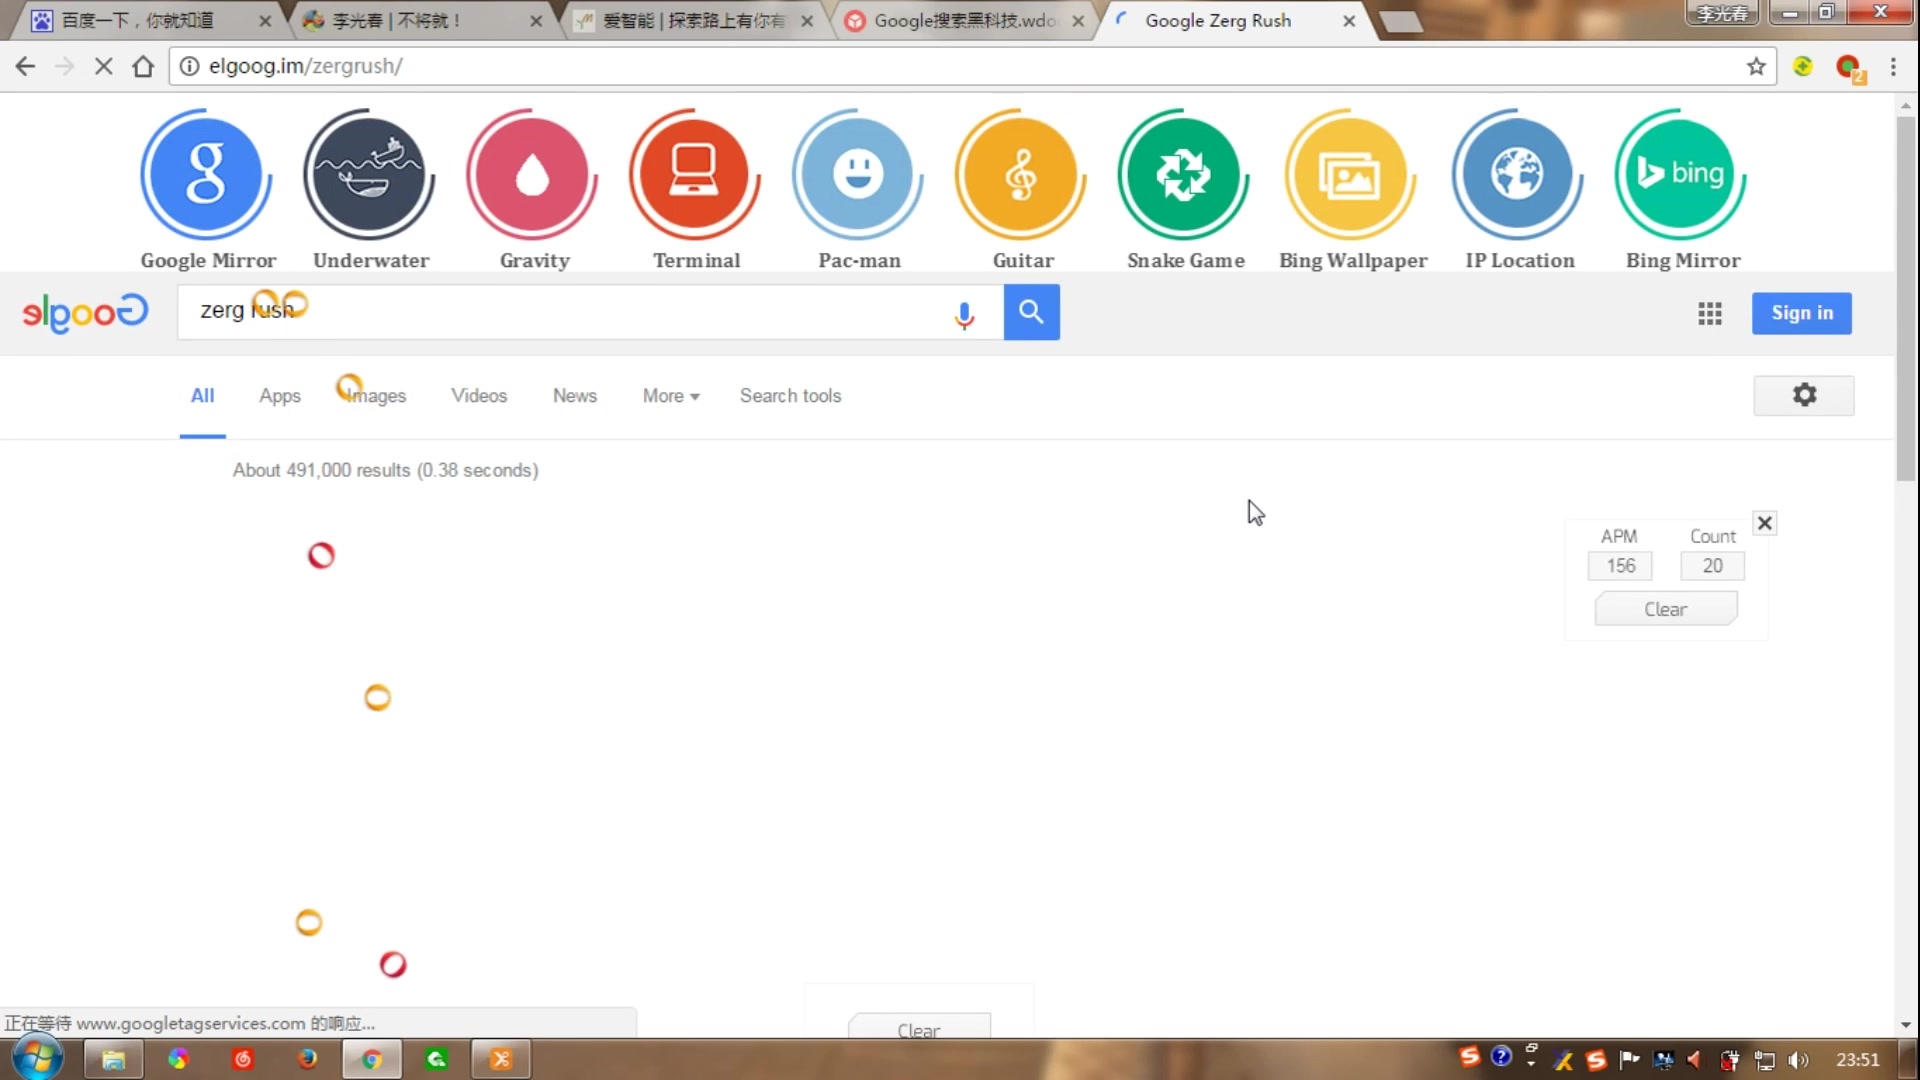
Task: Switch to News tab
Action: pyautogui.click(x=575, y=396)
